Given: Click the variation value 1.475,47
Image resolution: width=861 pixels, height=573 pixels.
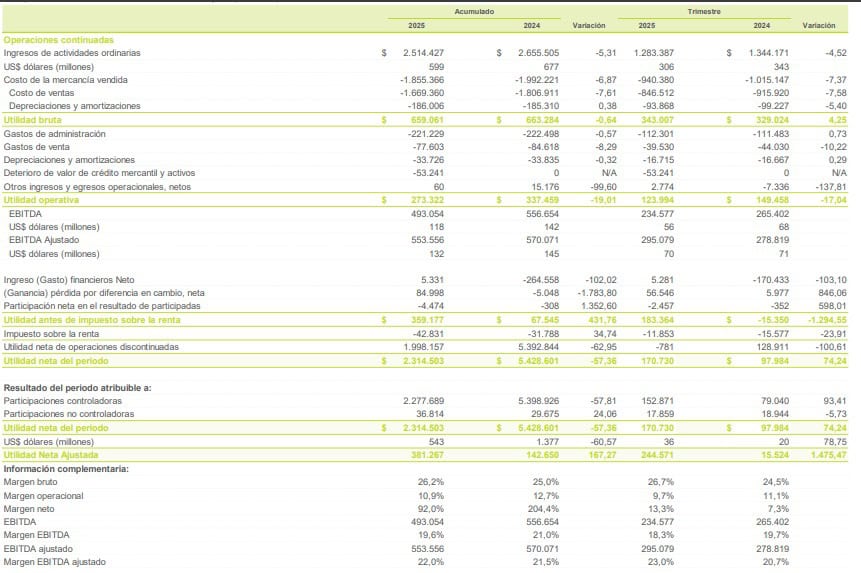Looking at the screenshot, I should (829, 455).
